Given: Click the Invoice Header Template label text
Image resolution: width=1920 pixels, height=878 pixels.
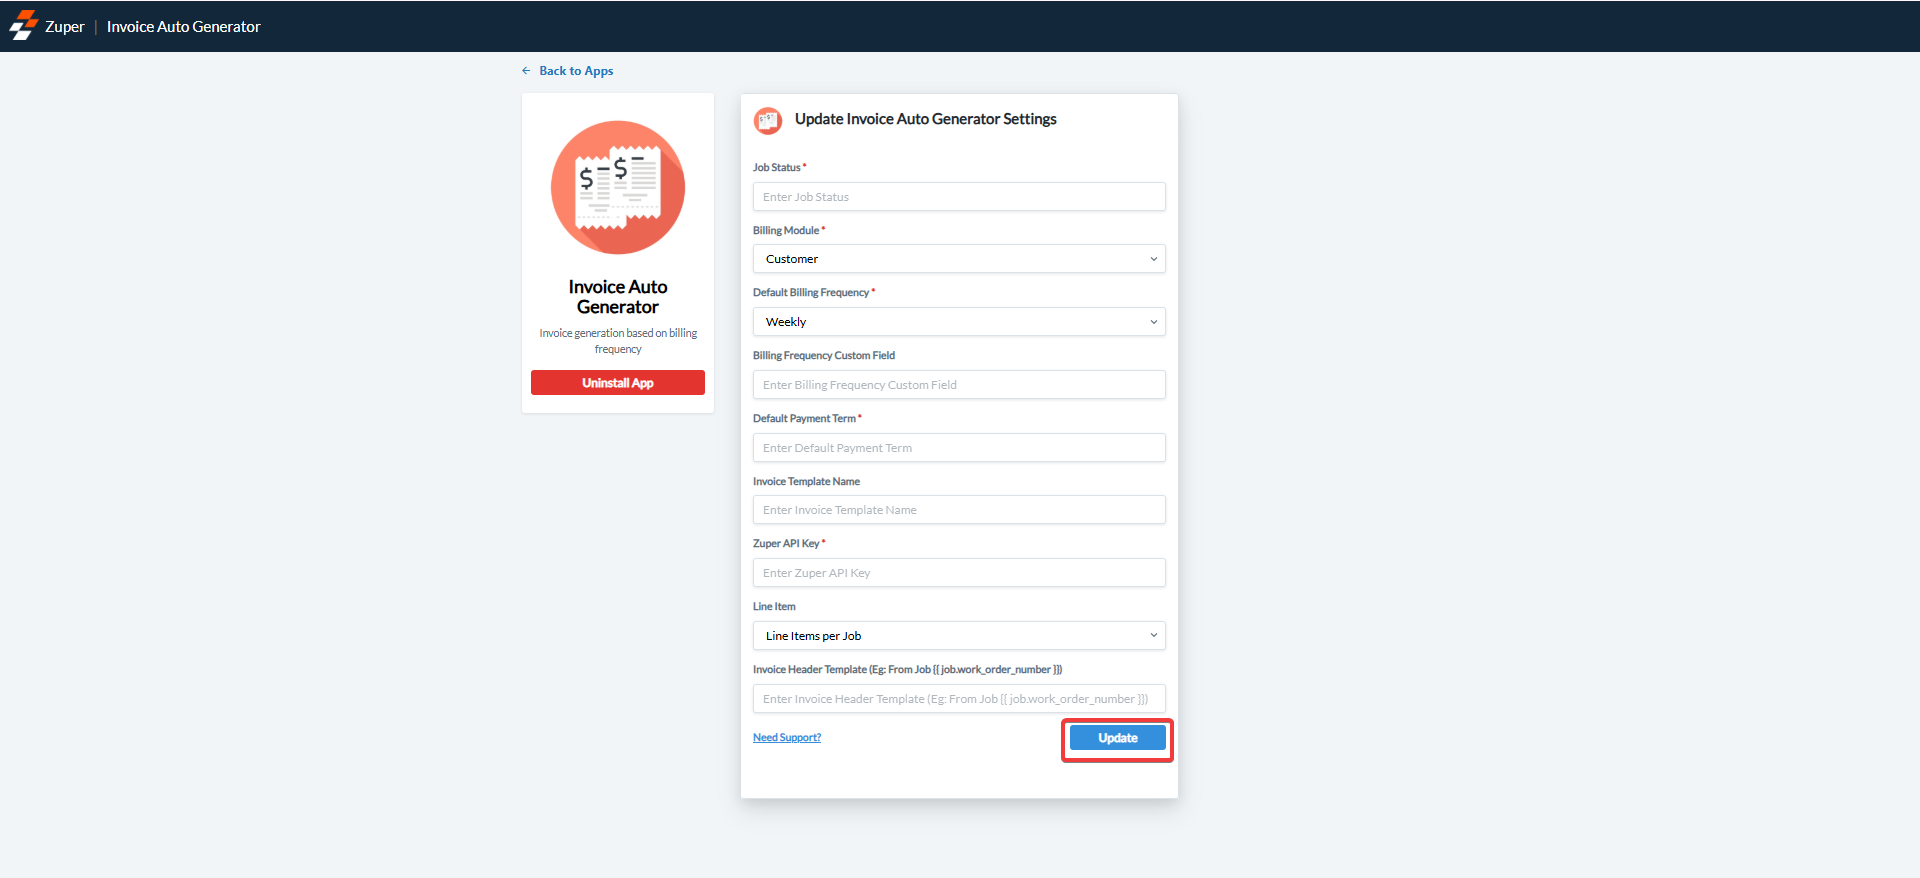Looking at the screenshot, I should click(908, 670).
